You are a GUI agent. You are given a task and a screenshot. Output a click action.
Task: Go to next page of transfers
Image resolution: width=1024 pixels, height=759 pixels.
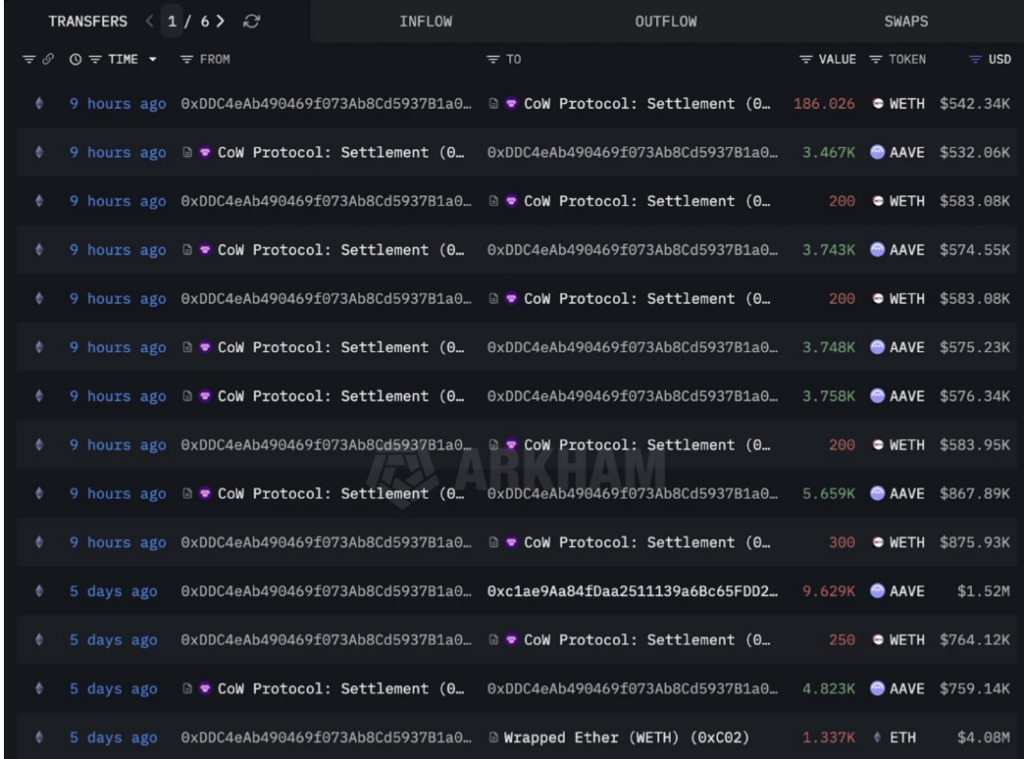(x=220, y=21)
